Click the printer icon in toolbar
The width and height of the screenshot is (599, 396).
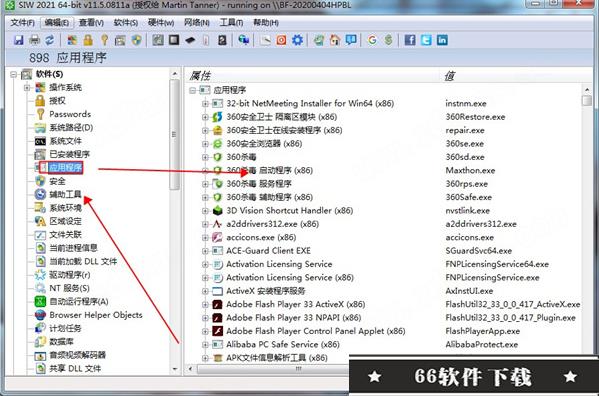(x=34, y=40)
